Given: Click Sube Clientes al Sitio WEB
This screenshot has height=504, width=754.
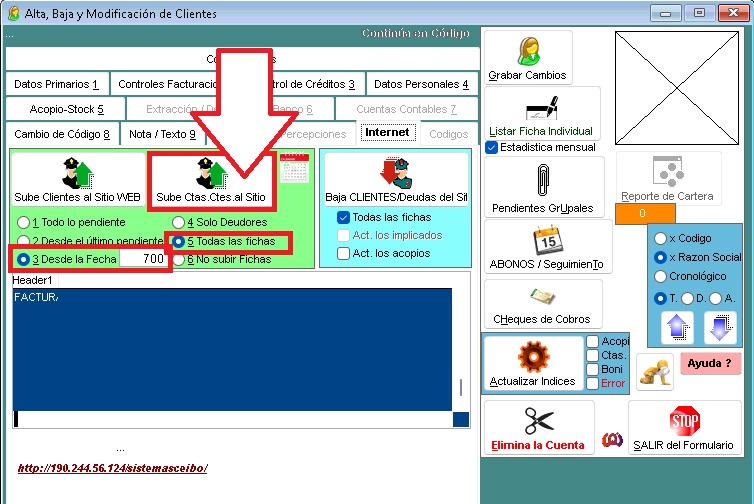Looking at the screenshot, I should [x=78, y=179].
